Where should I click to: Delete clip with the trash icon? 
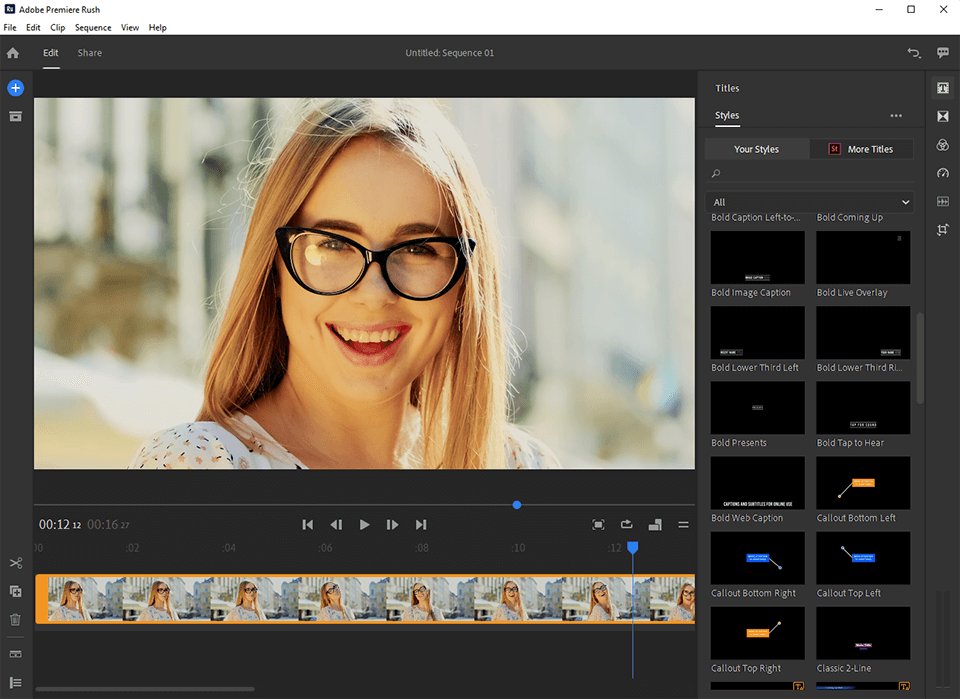pyautogui.click(x=15, y=620)
